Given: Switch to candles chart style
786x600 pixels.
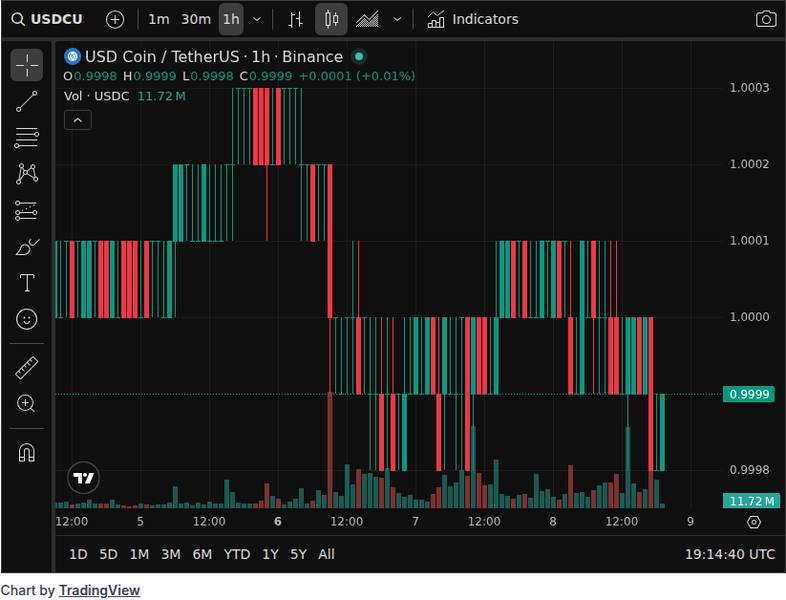Looking at the screenshot, I should coord(331,20).
